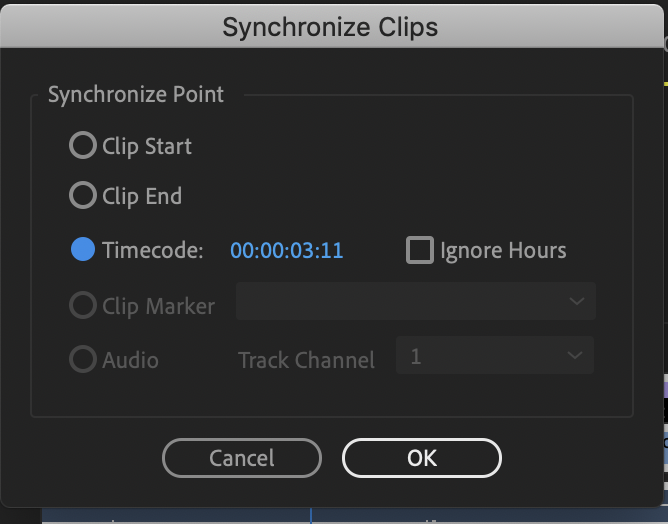Viewport: 668px width, 524px height.
Task: Expand the Track Channel dropdown chevron
Action: 575,356
